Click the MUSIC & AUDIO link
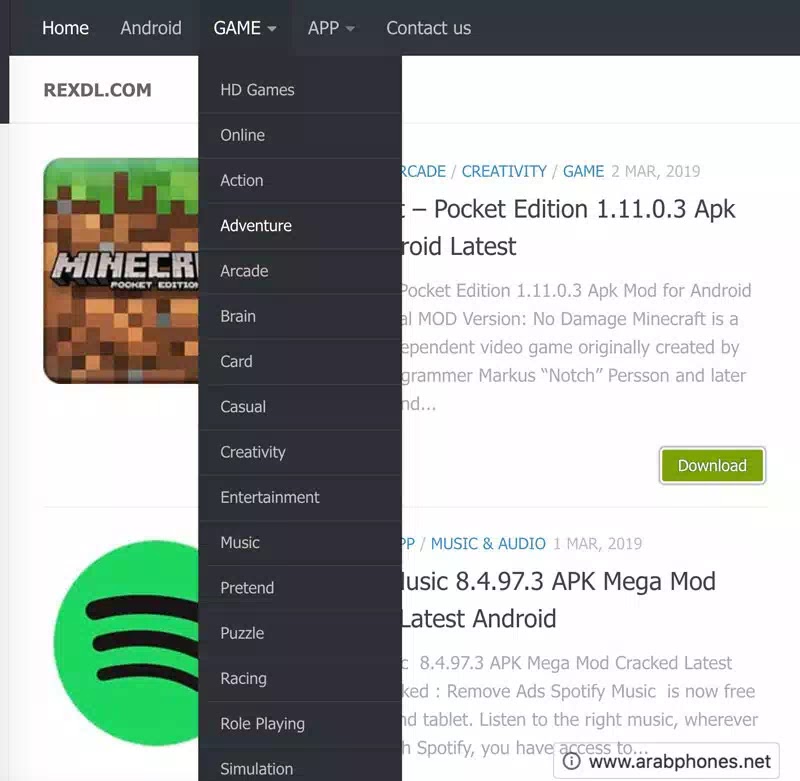Image resolution: width=800 pixels, height=781 pixels. 488,544
